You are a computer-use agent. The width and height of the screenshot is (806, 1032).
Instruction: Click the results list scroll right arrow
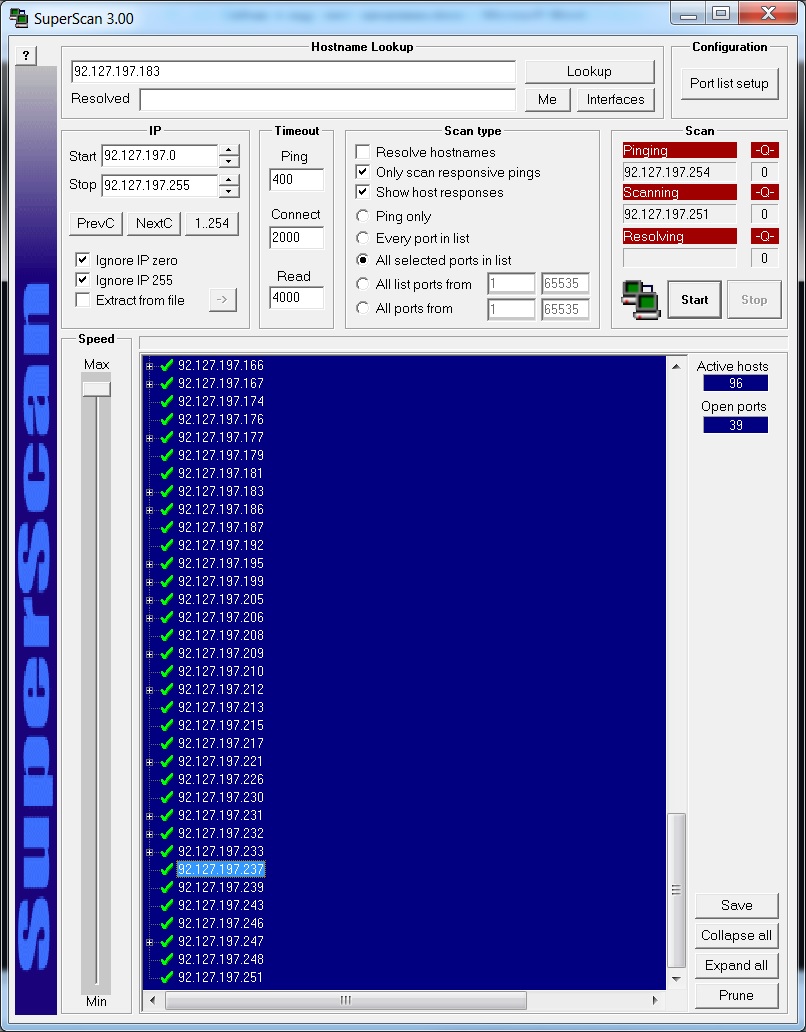[x=655, y=1000]
